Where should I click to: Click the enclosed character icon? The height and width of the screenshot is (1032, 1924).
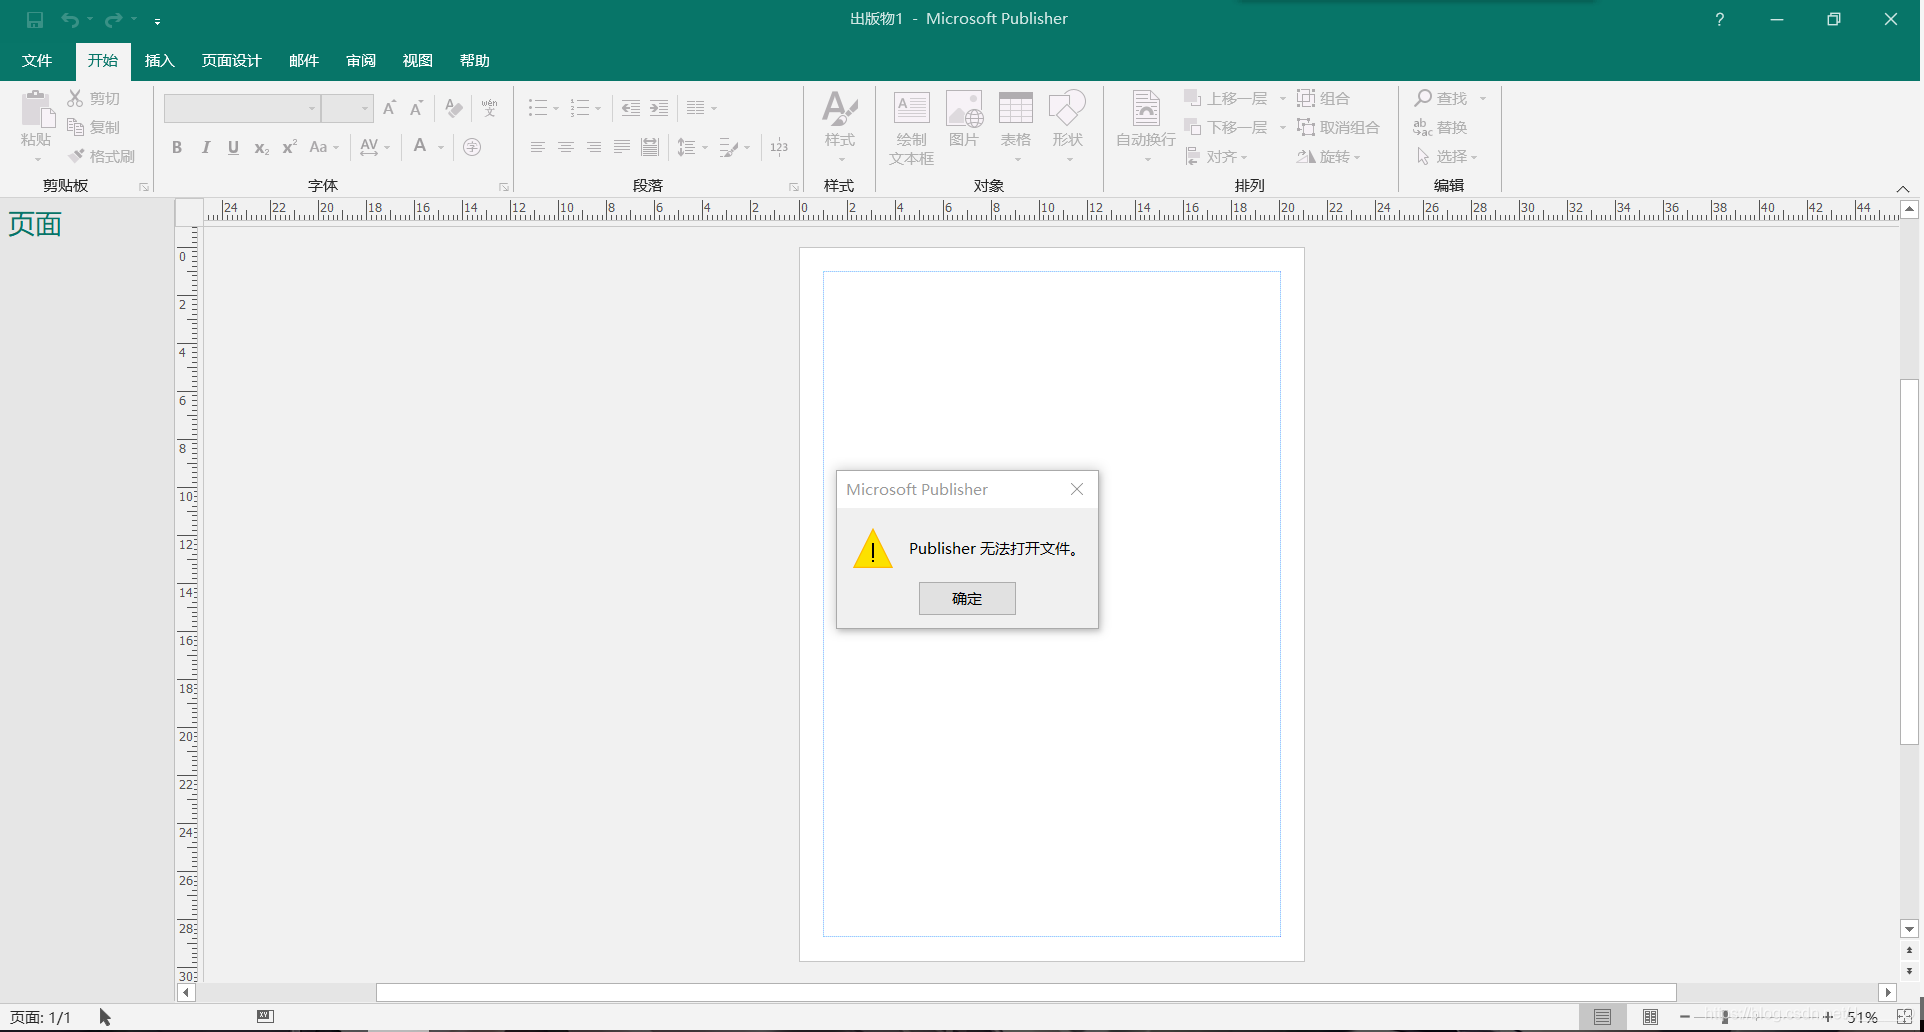[x=472, y=147]
